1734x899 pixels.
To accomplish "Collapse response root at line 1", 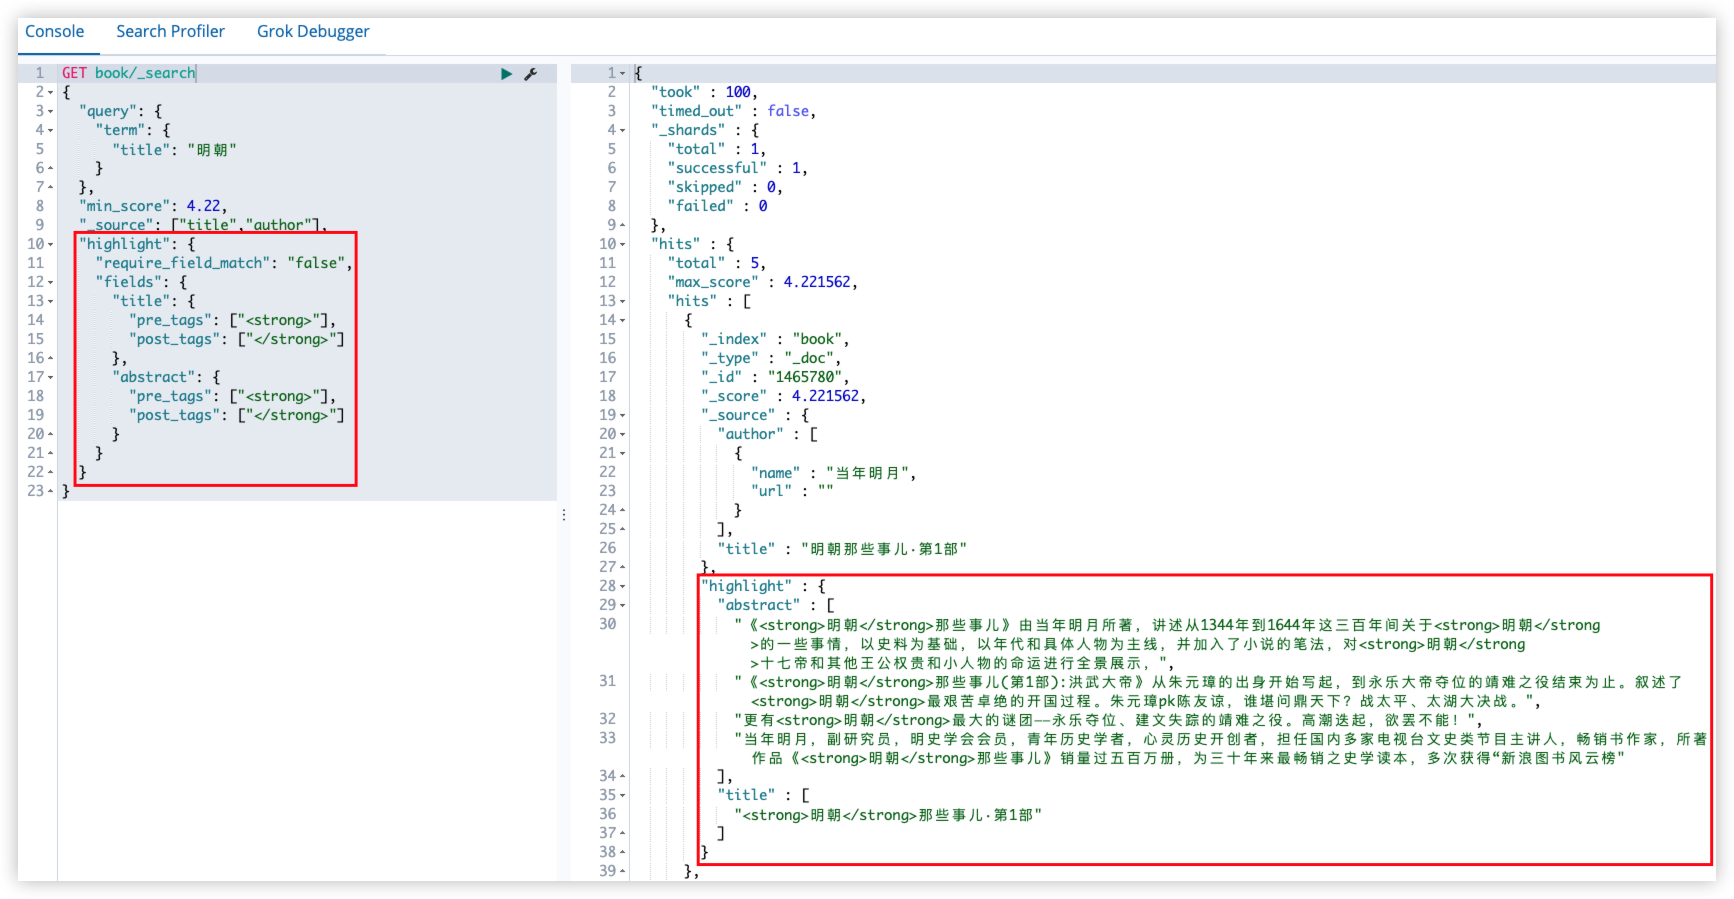I will coord(623,73).
